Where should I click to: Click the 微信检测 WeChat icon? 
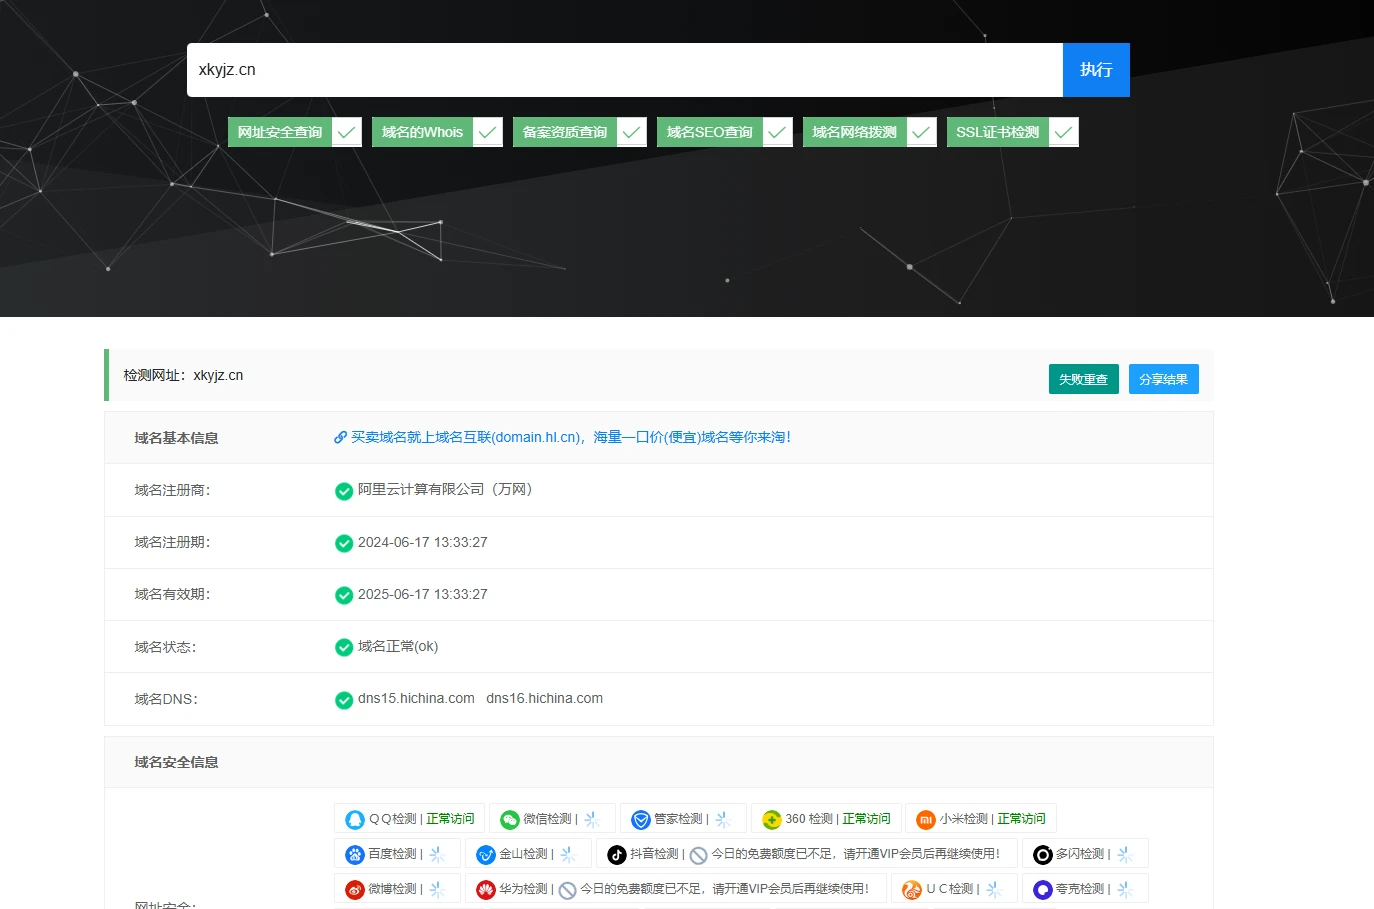(x=509, y=819)
